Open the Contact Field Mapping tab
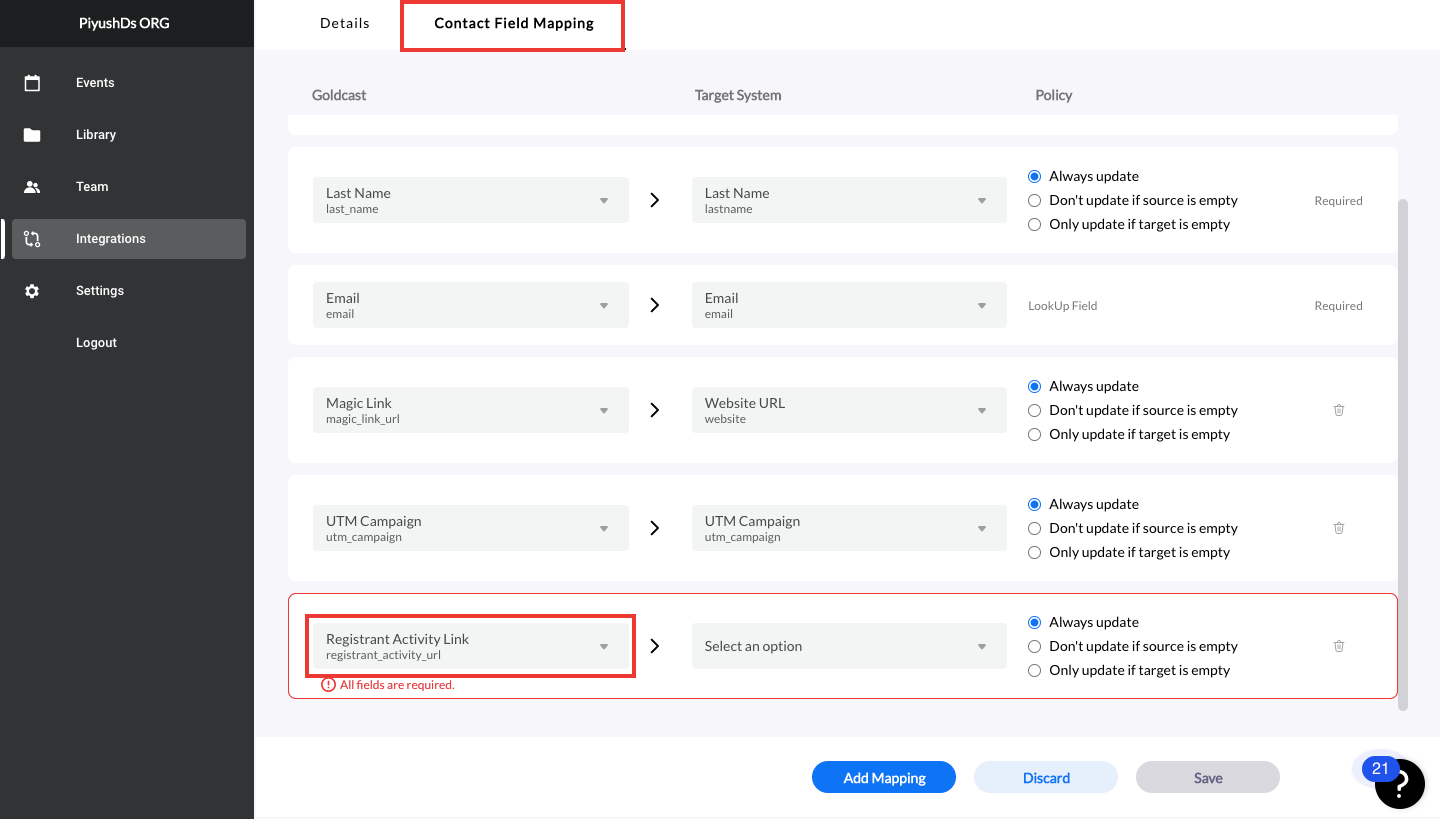 [514, 24]
